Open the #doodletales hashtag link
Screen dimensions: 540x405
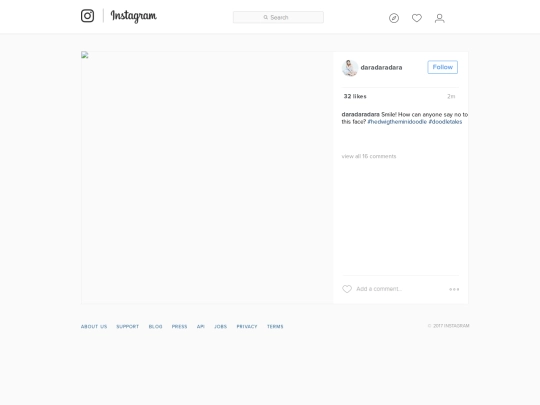click(x=445, y=122)
